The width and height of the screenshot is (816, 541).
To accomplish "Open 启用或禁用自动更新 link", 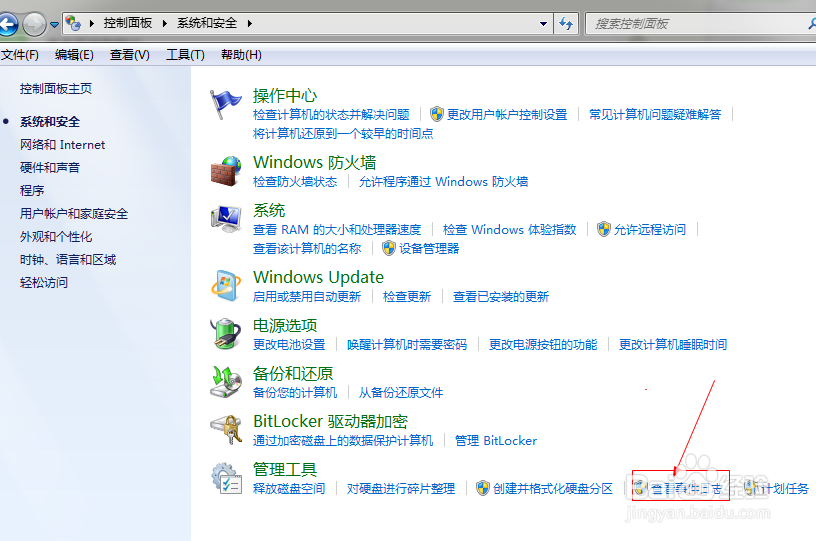I will coord(307,297).
